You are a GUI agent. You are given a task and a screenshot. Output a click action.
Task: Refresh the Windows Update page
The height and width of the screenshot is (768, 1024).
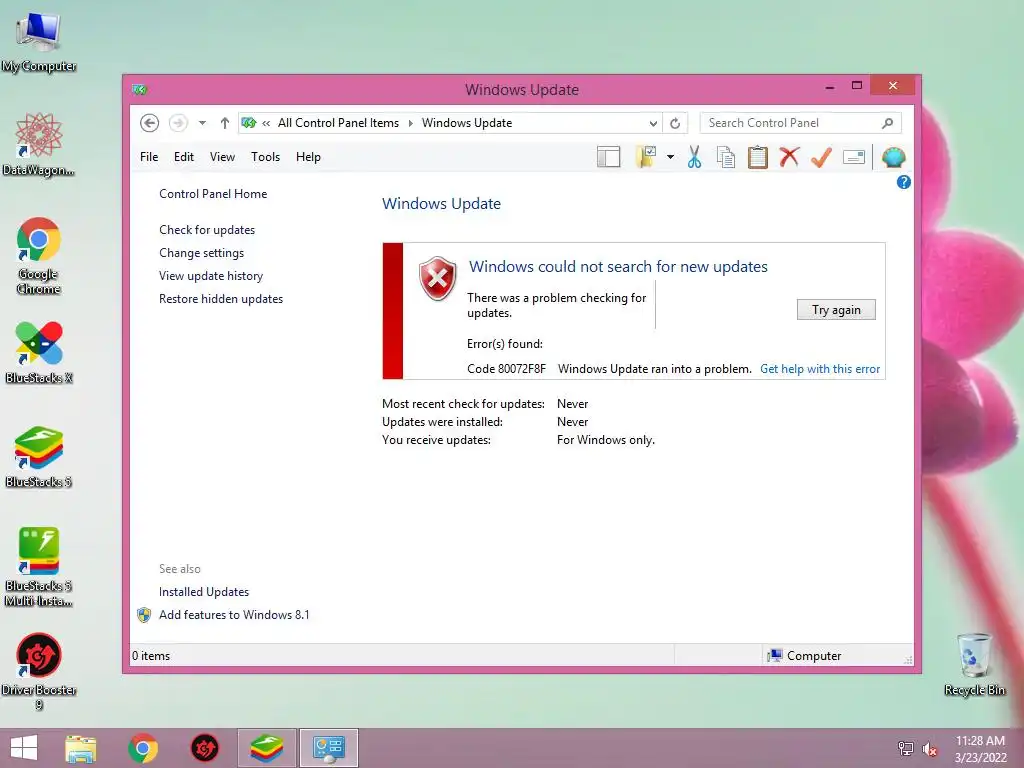click(675, 123)
